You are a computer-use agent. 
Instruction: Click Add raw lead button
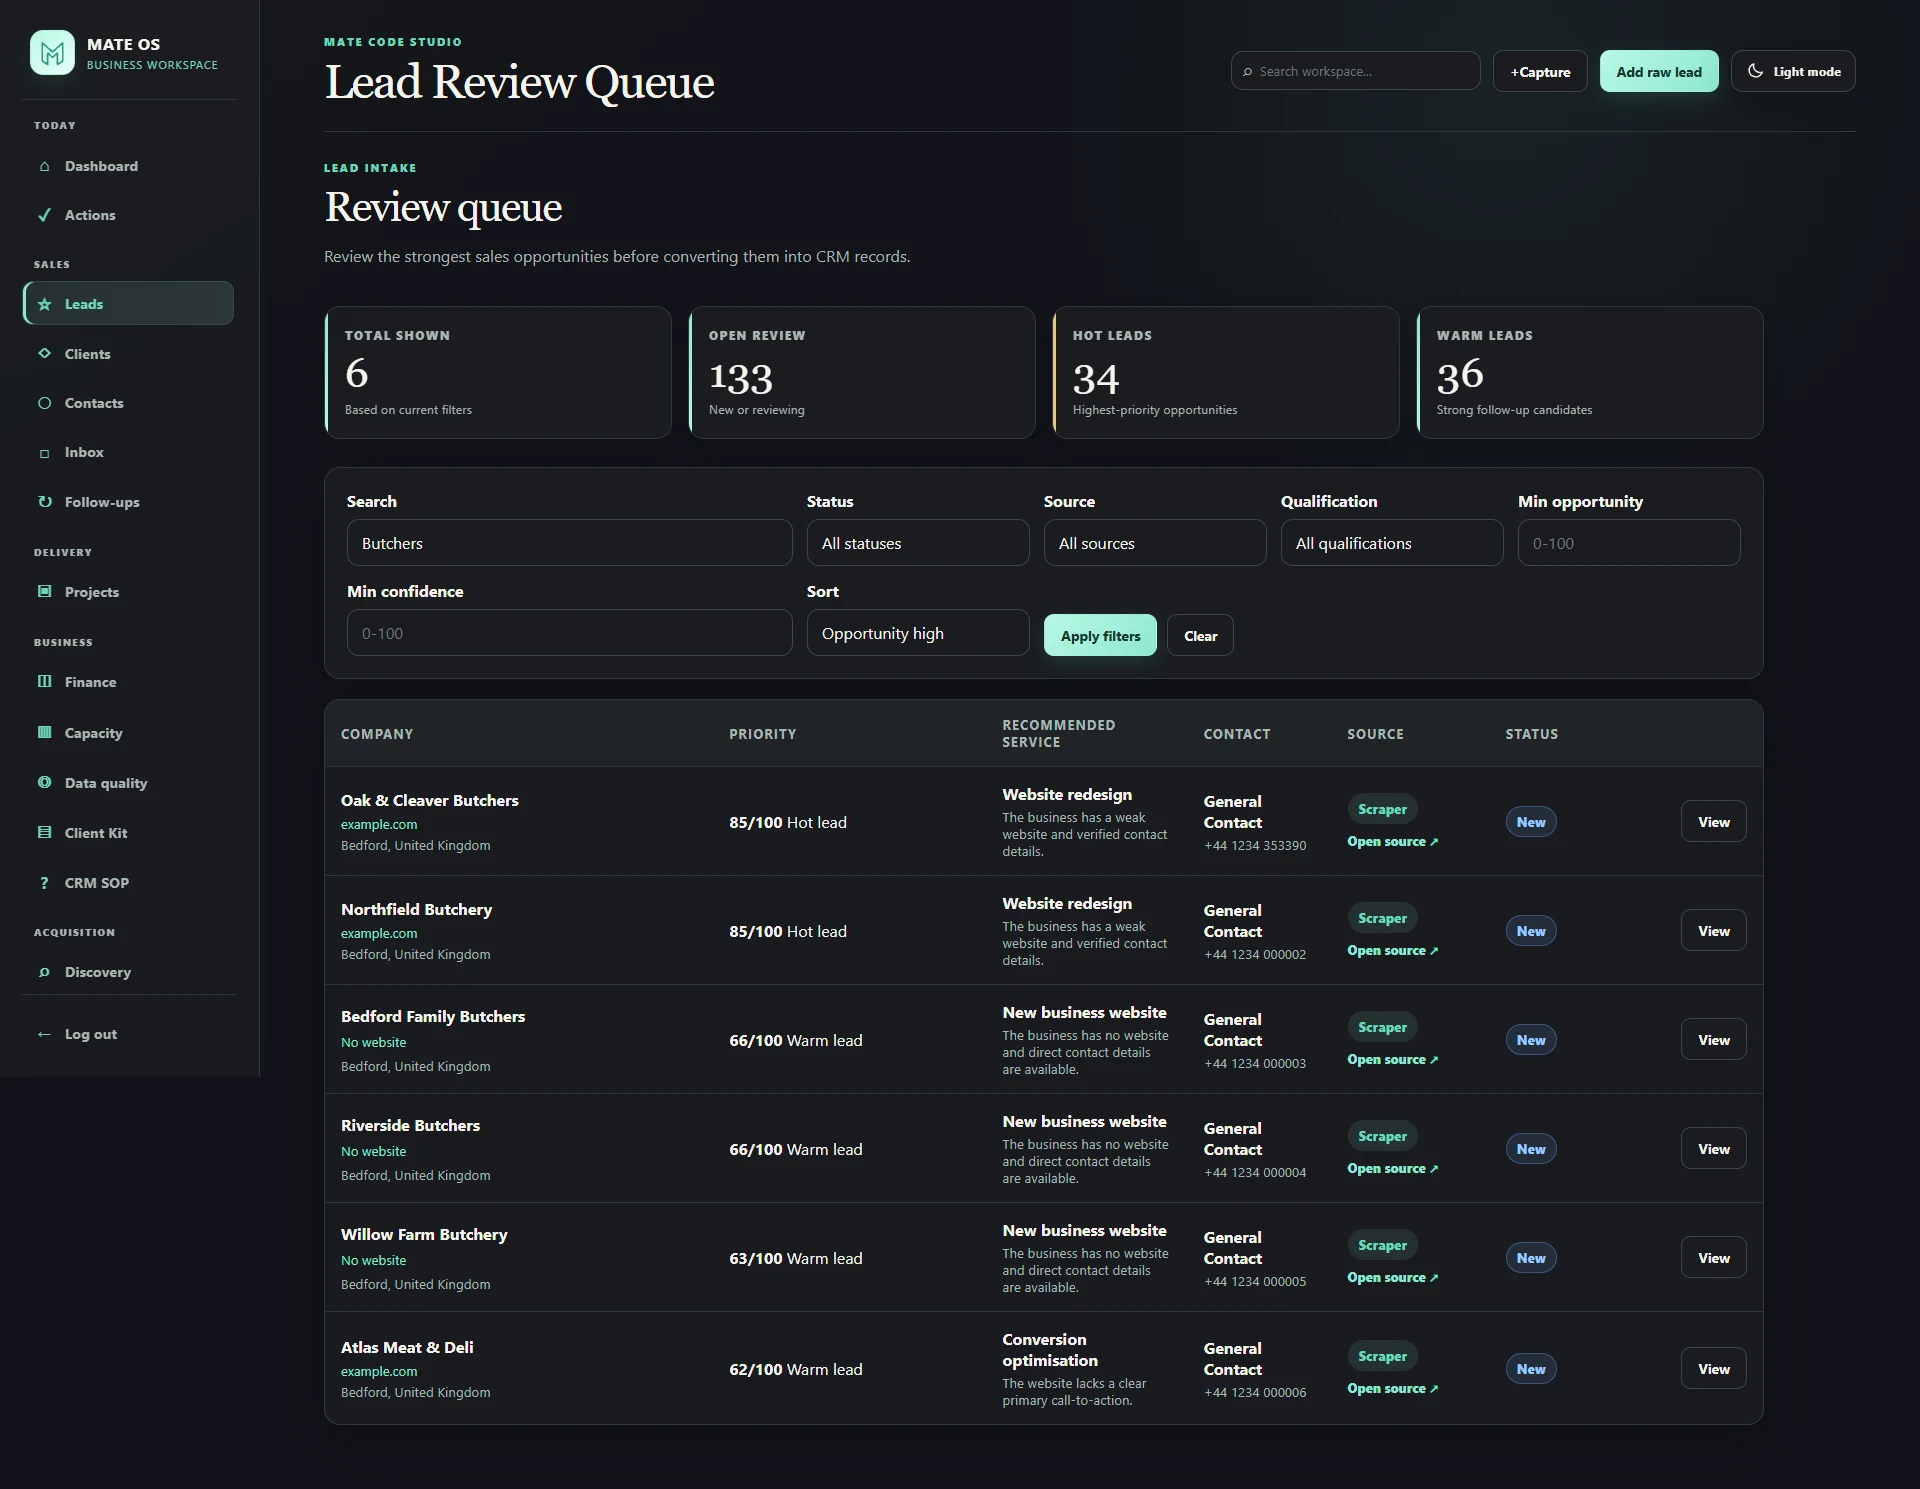tap(1659, 71)
